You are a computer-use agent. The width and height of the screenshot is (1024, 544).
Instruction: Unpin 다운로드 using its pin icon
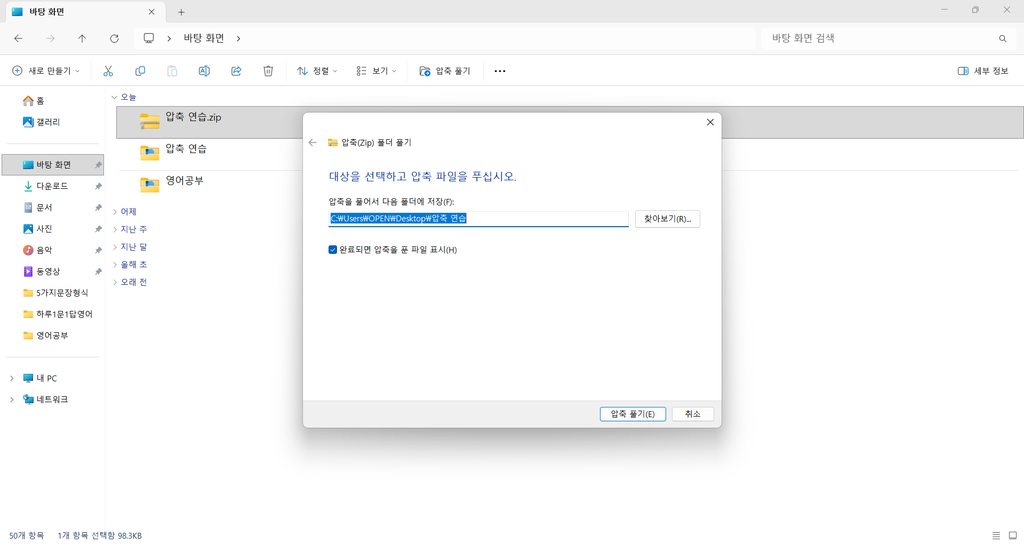click(x=98, y=187)
